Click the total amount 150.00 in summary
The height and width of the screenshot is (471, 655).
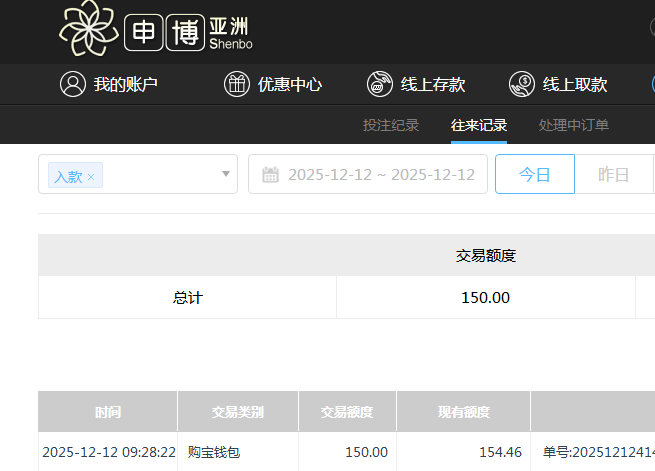point(485,298)
